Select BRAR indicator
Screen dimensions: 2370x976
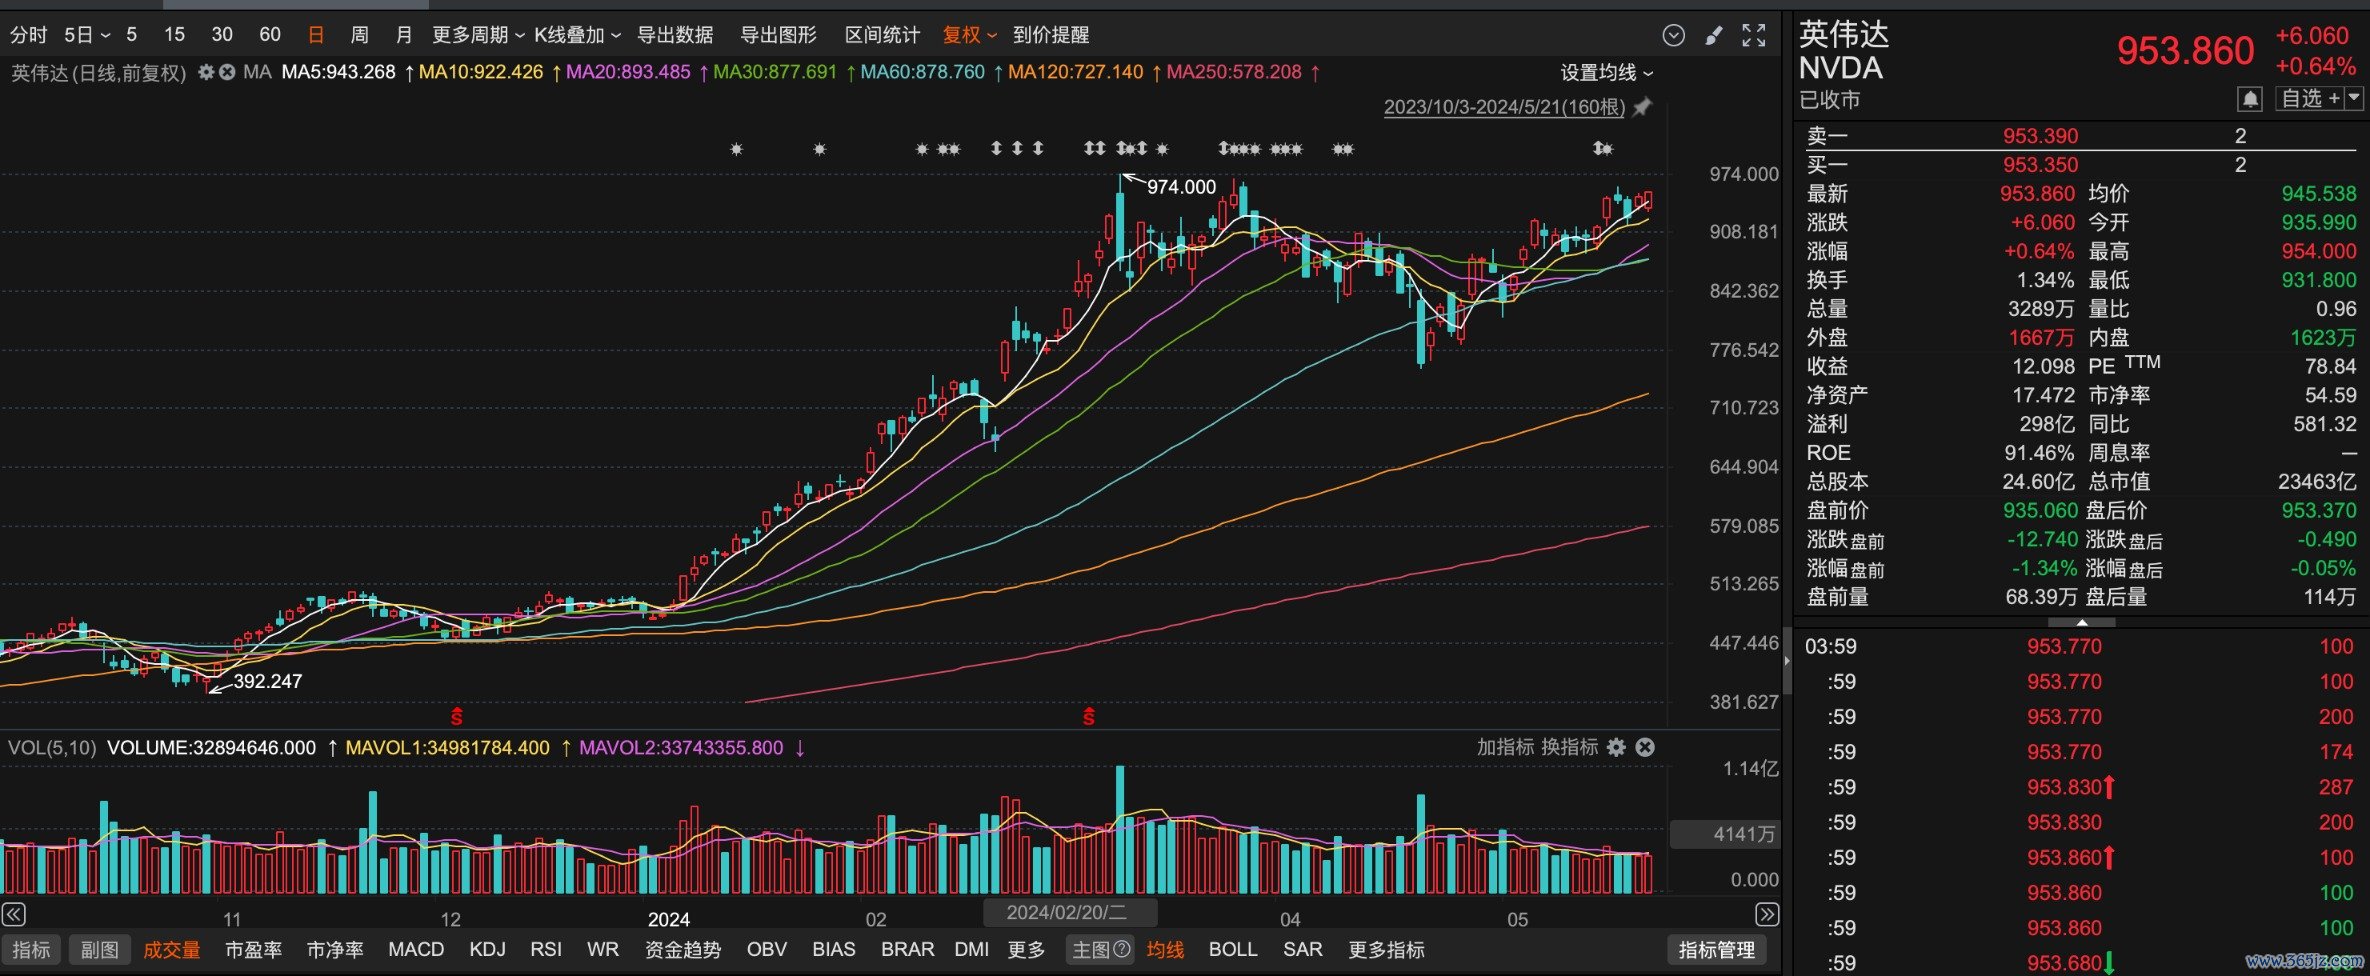coord(907,950)
